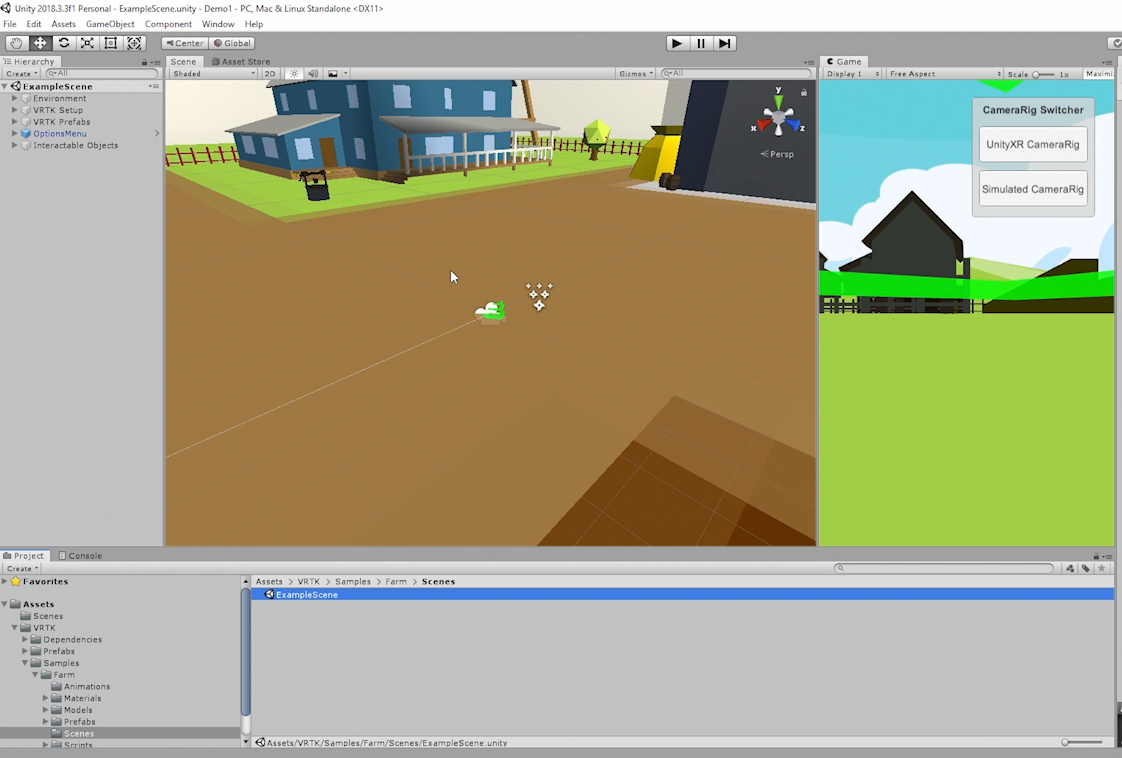Toggle Scene effects image icon
The width and height of the screenshot is (1122, 758).
coord(333,73)
